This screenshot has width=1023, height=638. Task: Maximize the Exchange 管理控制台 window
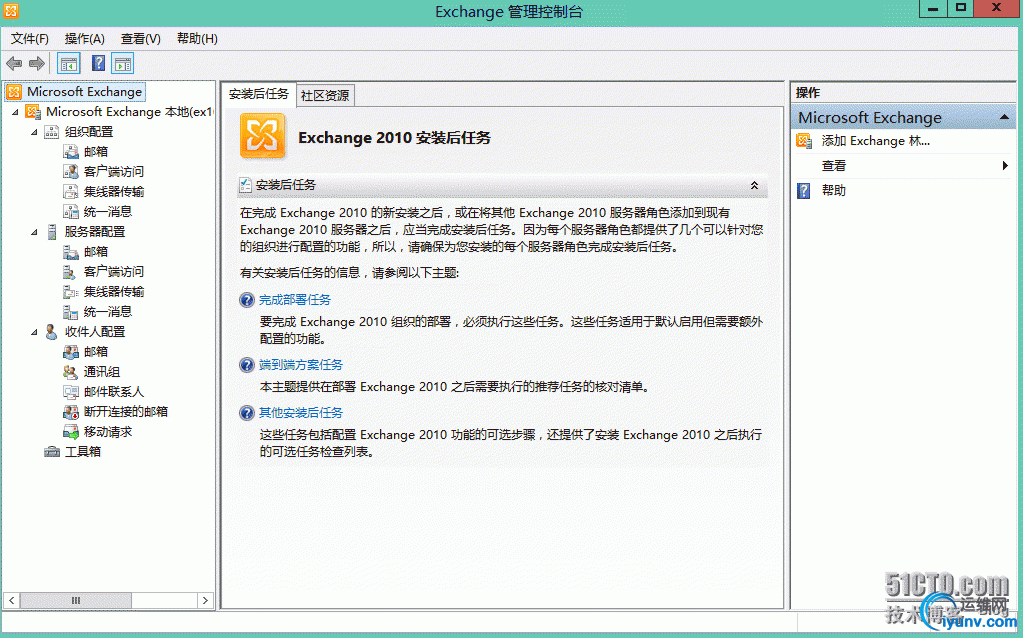[x=960, y=8]
